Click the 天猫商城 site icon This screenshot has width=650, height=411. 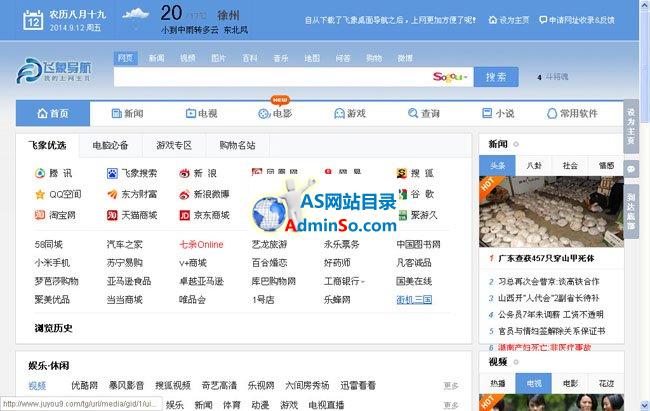[112, 215]
